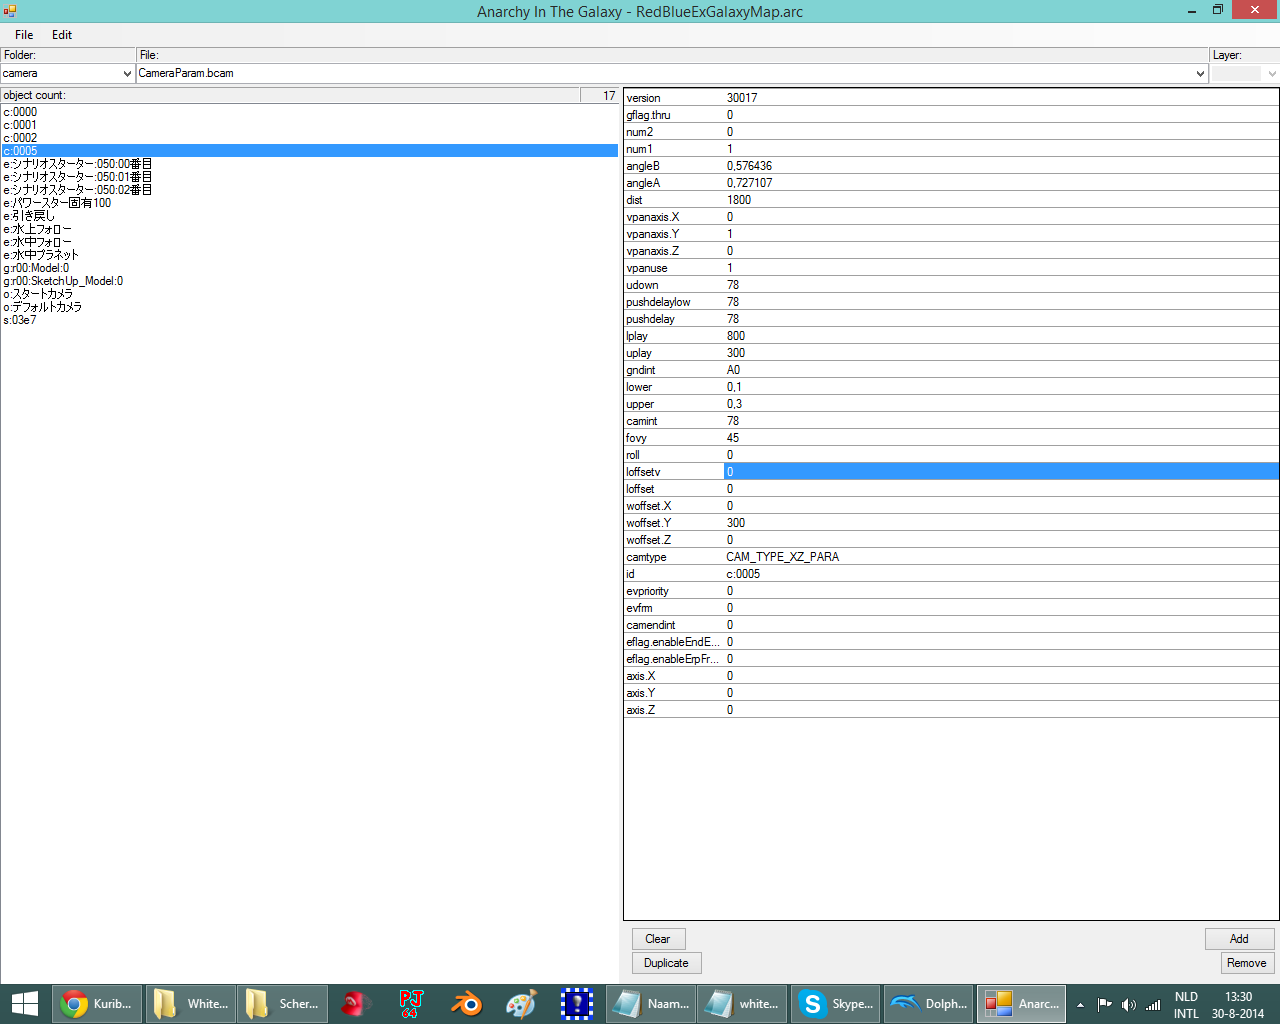Switch to Chrome taskbar button
The height and width of the screenshot is (1024, 1280).
[96, 1003]
